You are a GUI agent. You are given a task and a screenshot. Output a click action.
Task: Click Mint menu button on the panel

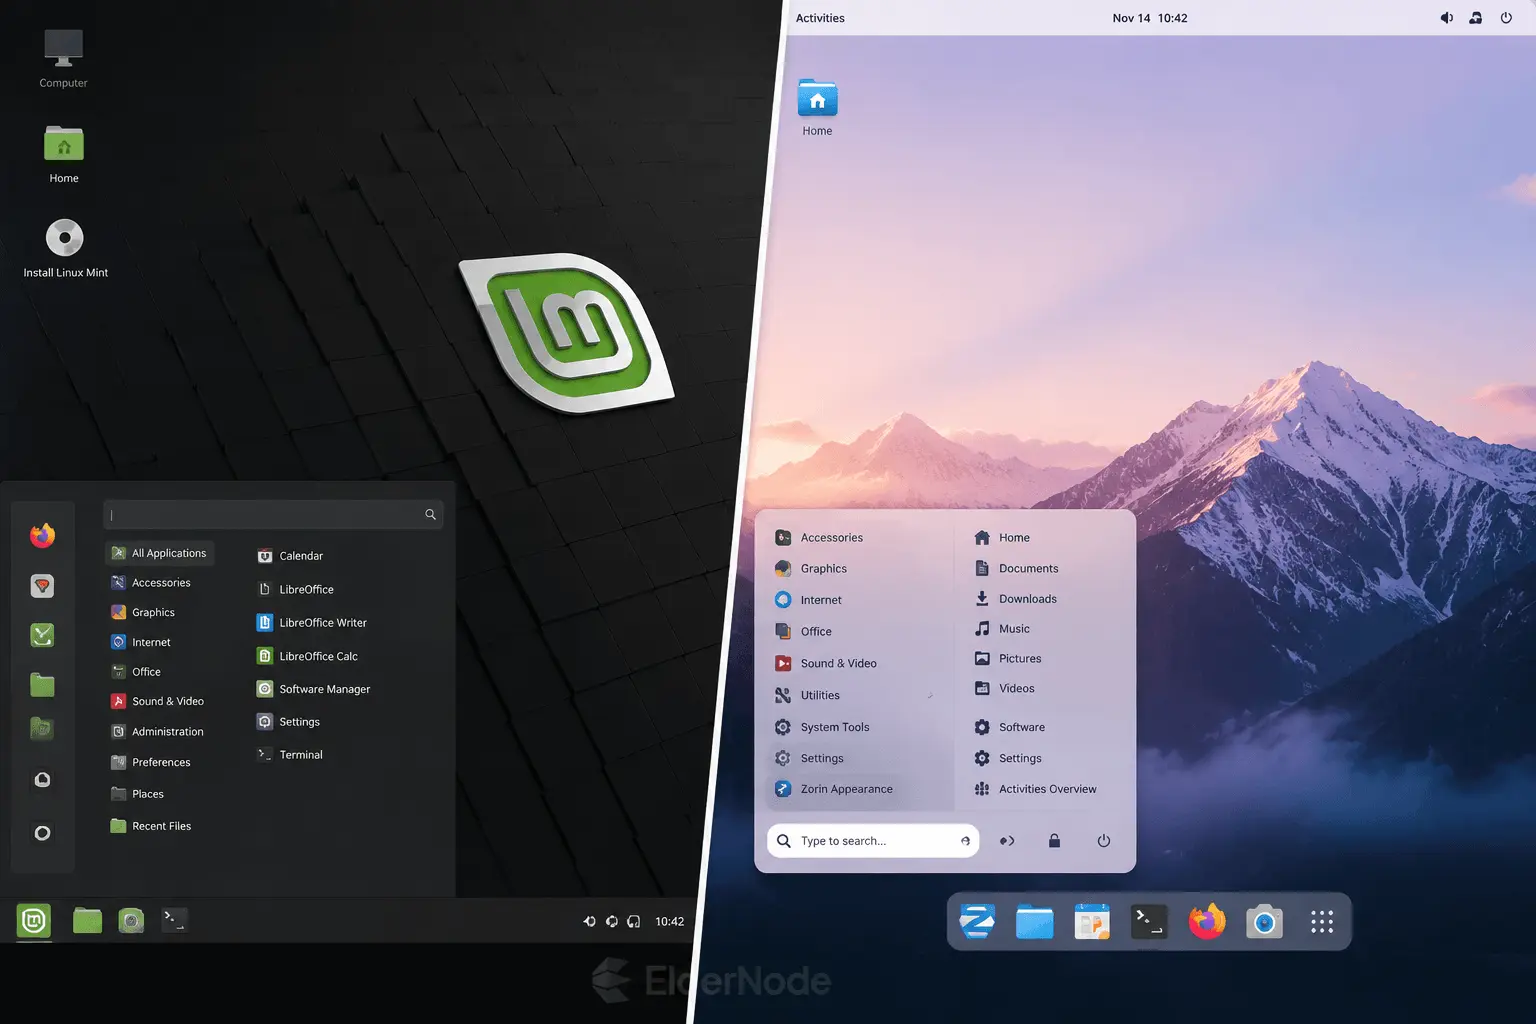pyautogui.click(x=34, y=920)
